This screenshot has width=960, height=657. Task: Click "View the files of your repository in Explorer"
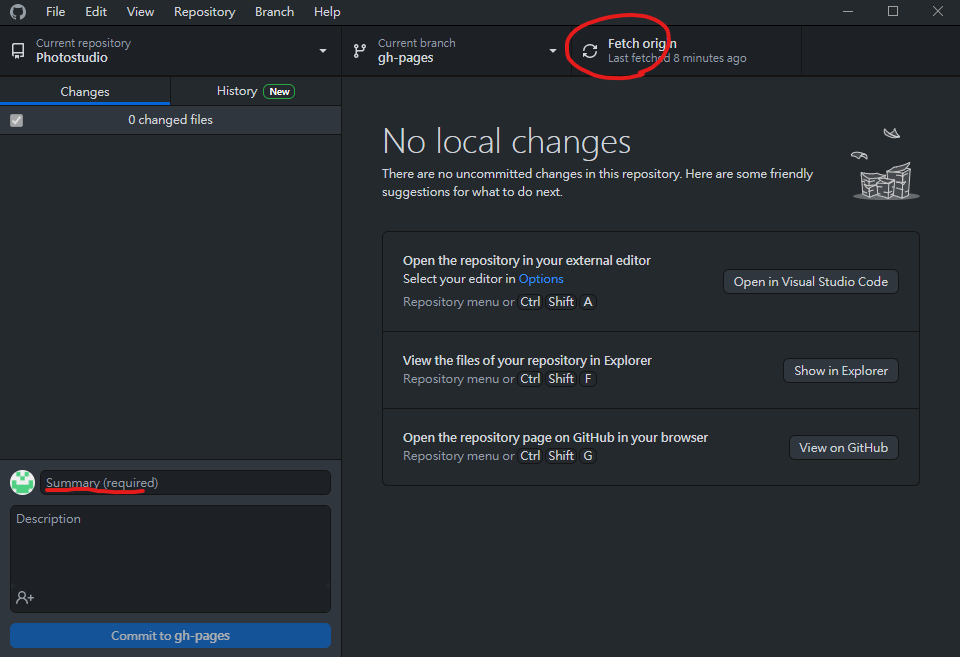point(527,360)
